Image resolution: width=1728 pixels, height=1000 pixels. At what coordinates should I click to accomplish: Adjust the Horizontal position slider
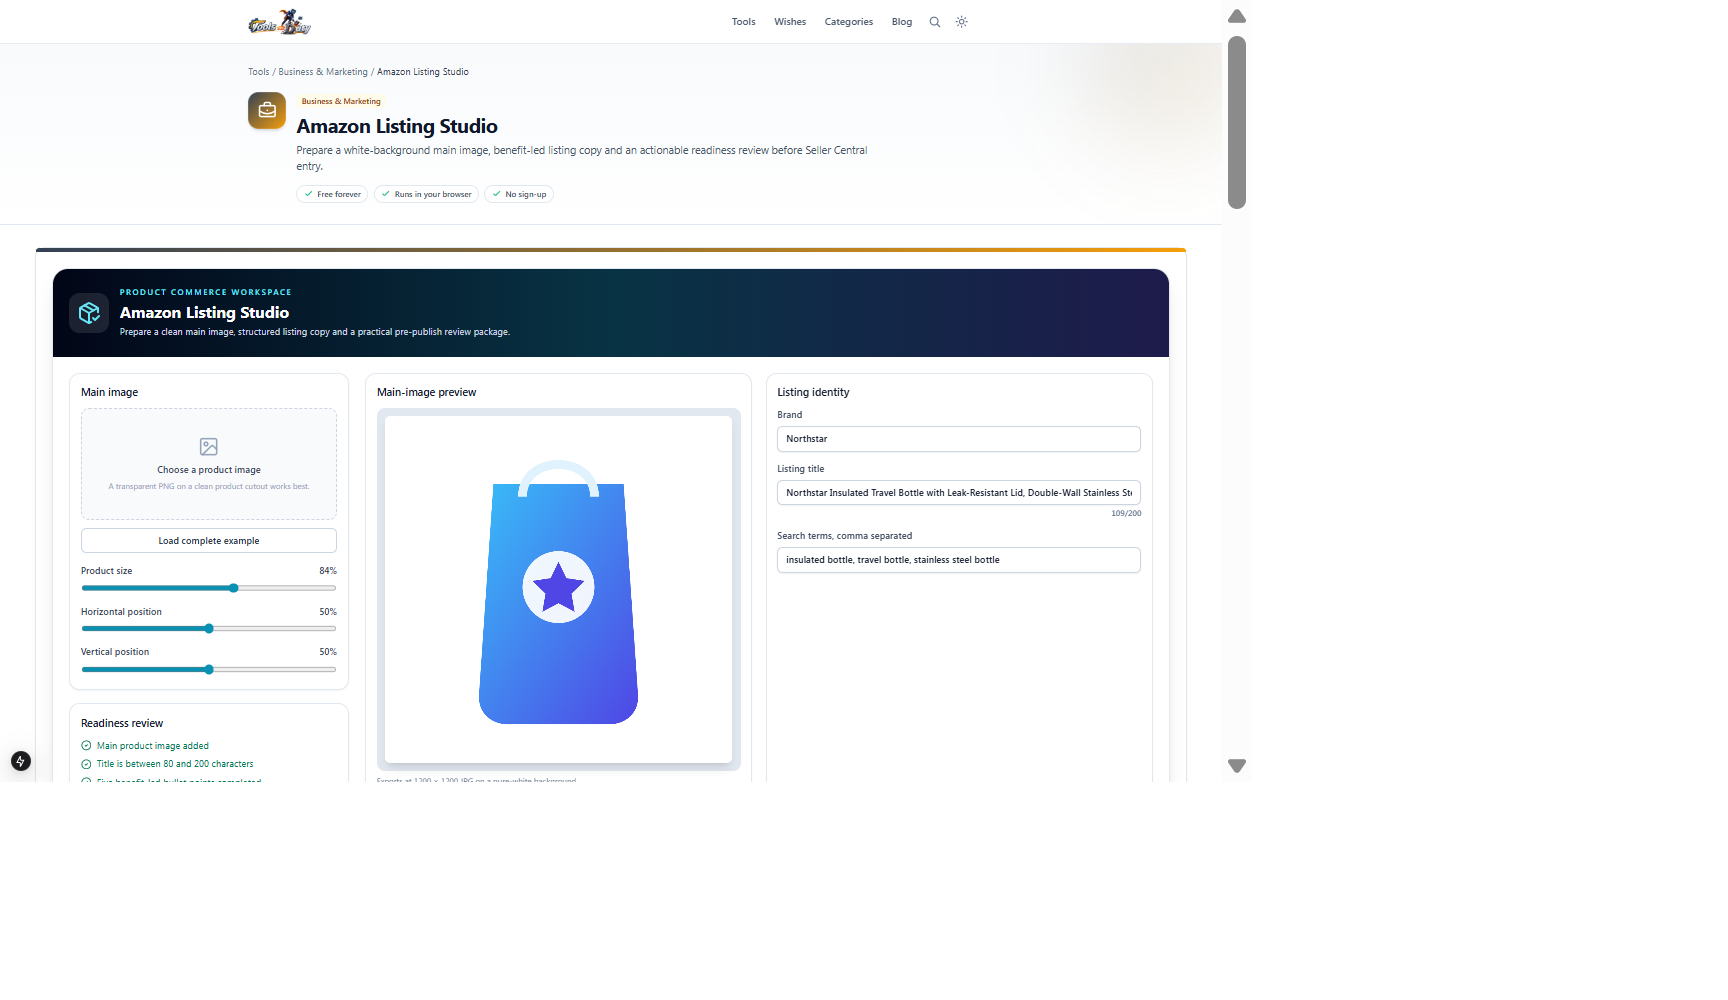(209, 629)
